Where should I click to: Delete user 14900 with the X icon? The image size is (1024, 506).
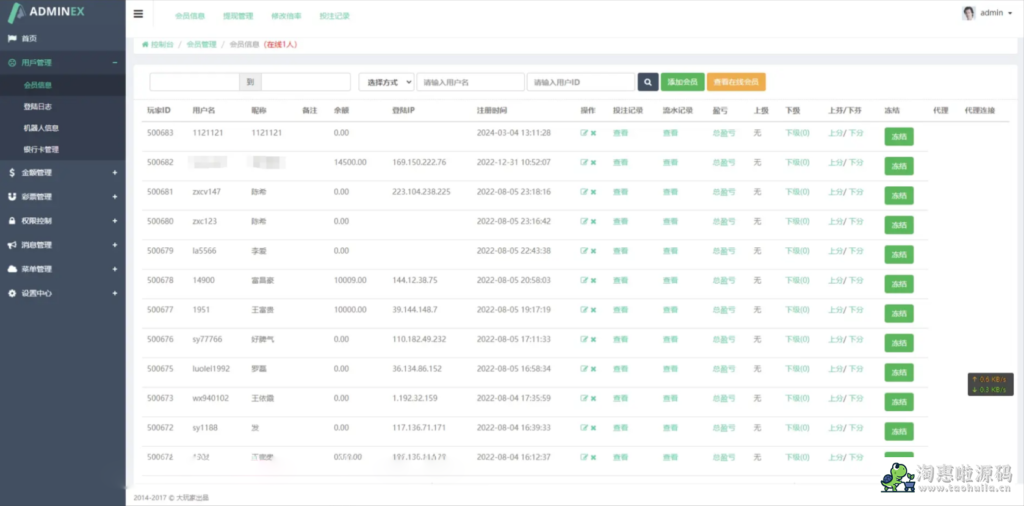coord(593,280)
